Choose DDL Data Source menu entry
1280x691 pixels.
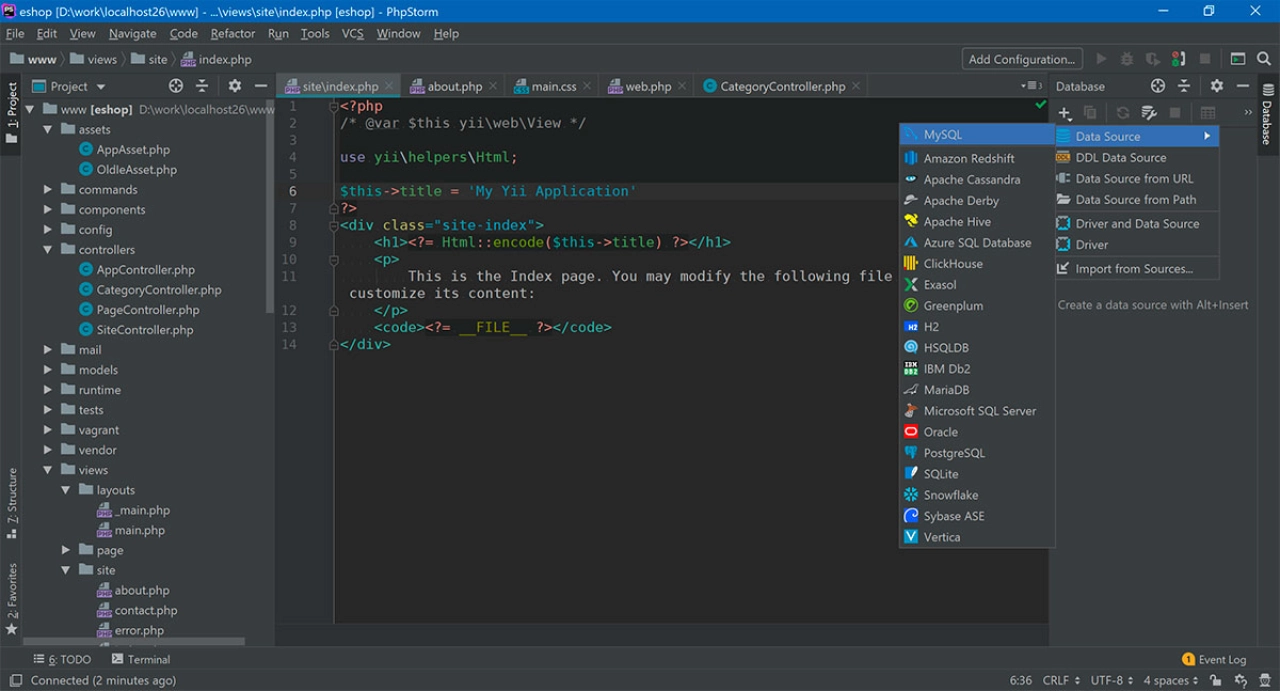coord(1137,157)
